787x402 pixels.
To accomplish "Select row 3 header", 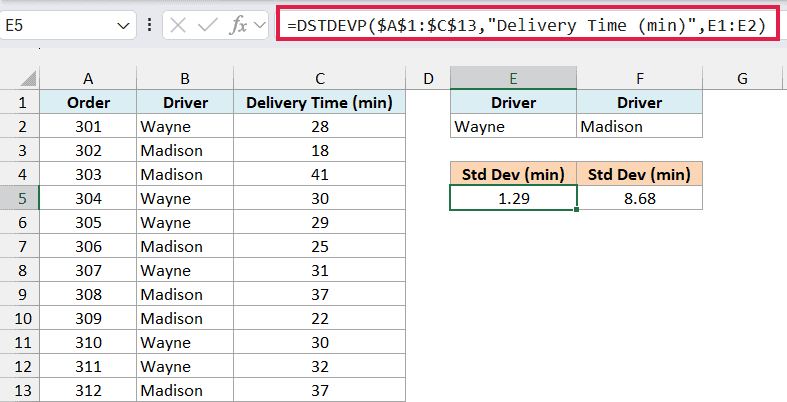I will 22,150.
